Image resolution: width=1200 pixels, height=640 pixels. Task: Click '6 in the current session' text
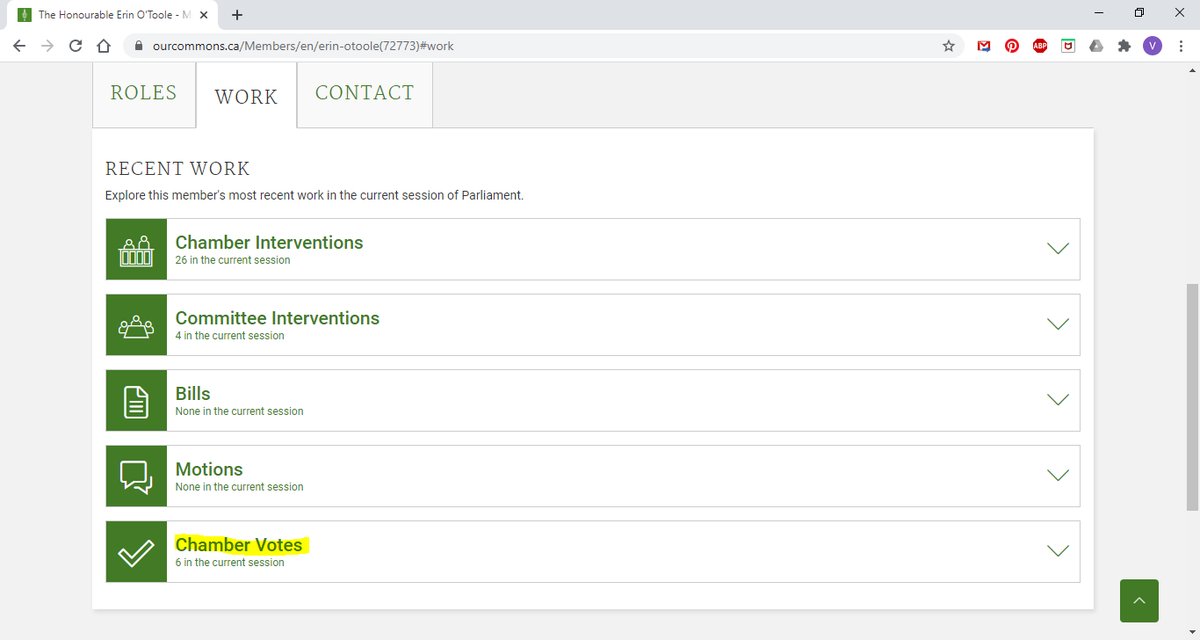tap(230, 563)
